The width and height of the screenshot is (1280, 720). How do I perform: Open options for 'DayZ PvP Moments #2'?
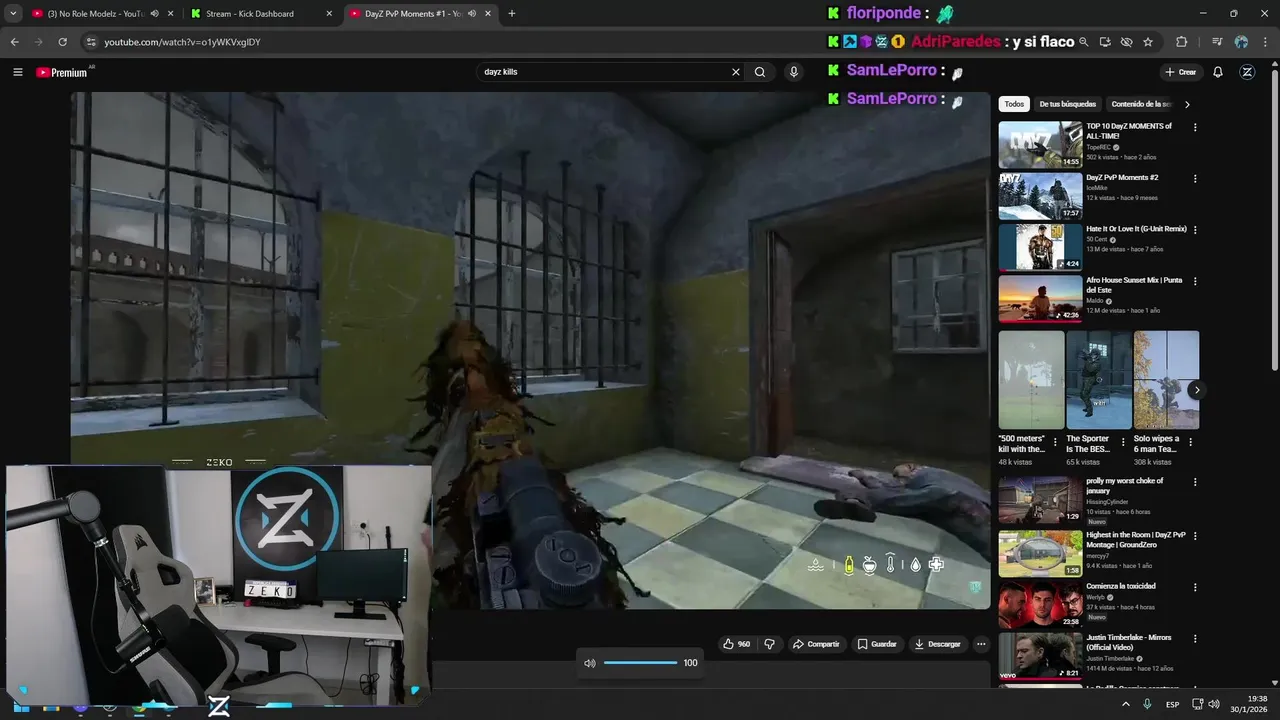(1195, 178)
